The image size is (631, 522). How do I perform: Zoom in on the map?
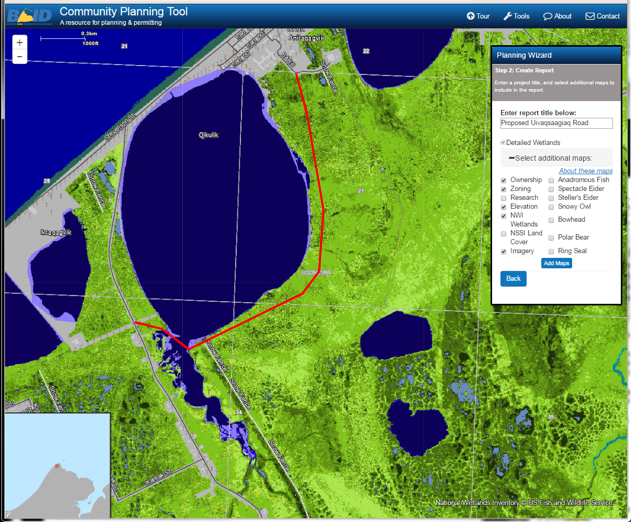coord(20,43)
